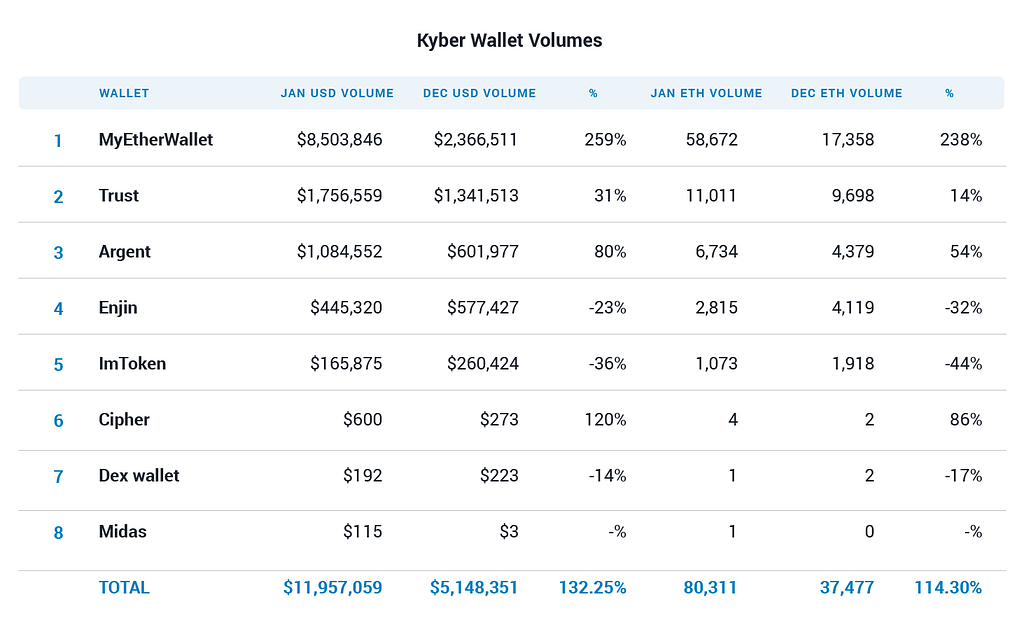This screenshot has height=641, width=1024.
Task: Select the DEC USD VOLUME column header
Action: [479, 93]
